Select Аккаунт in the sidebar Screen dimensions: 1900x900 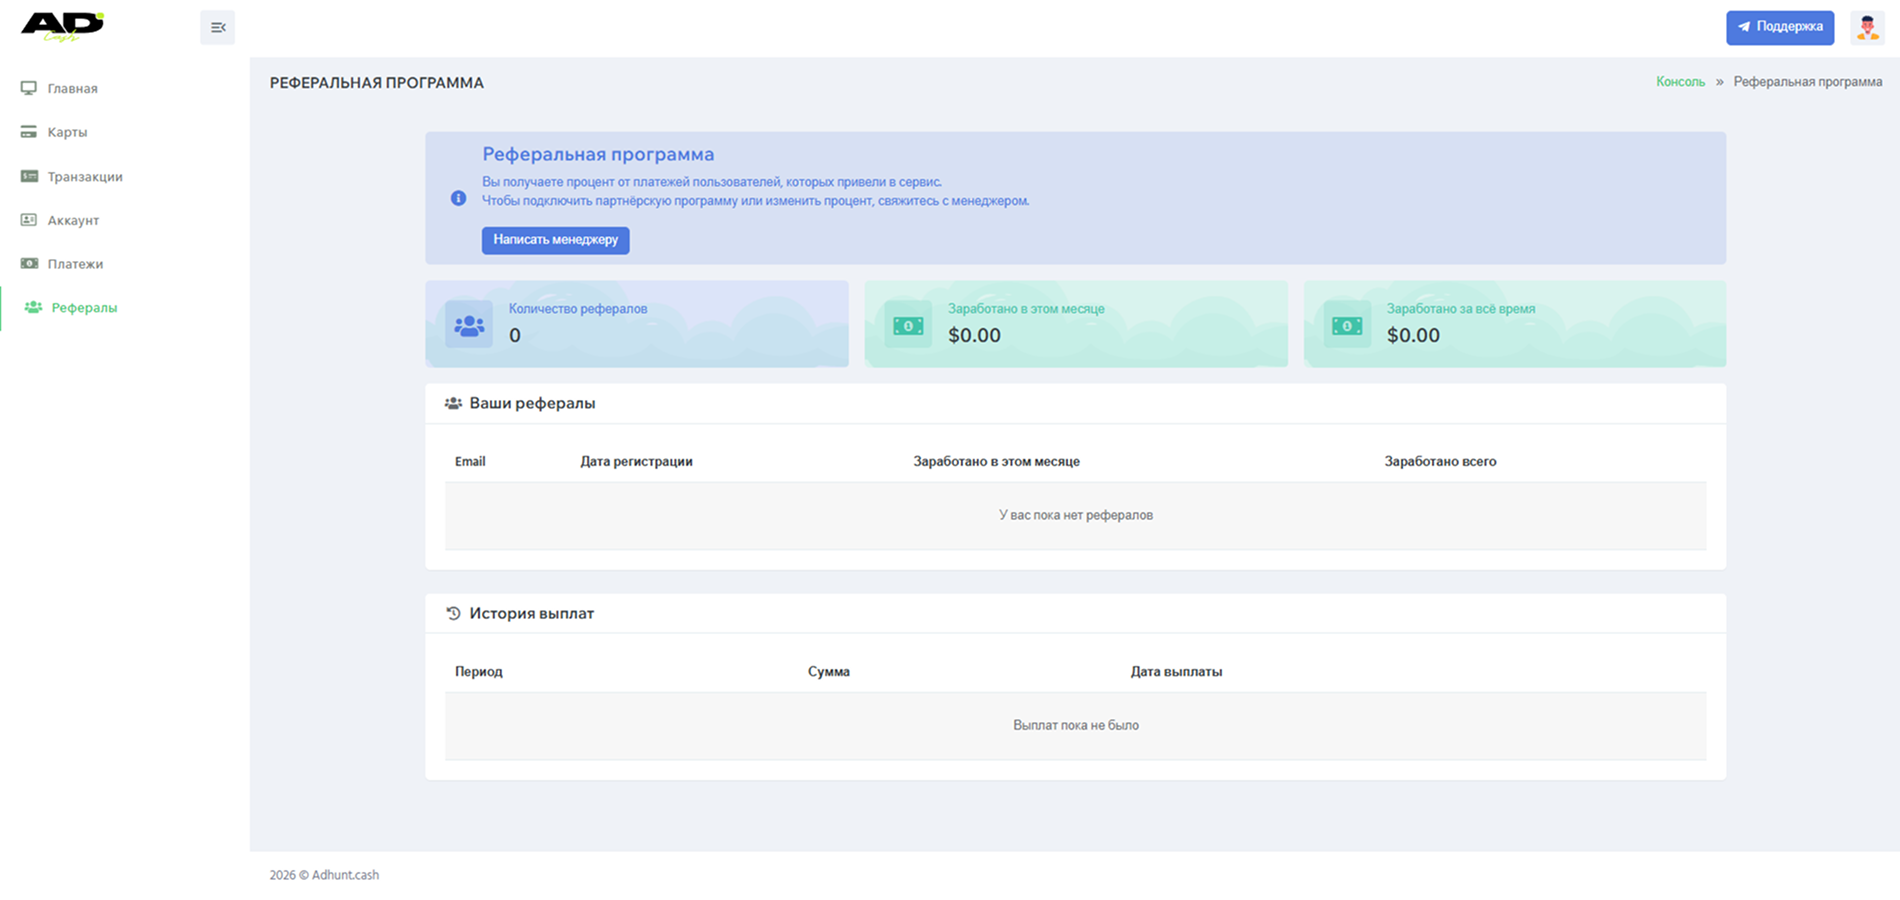click(x=73, y=220)
